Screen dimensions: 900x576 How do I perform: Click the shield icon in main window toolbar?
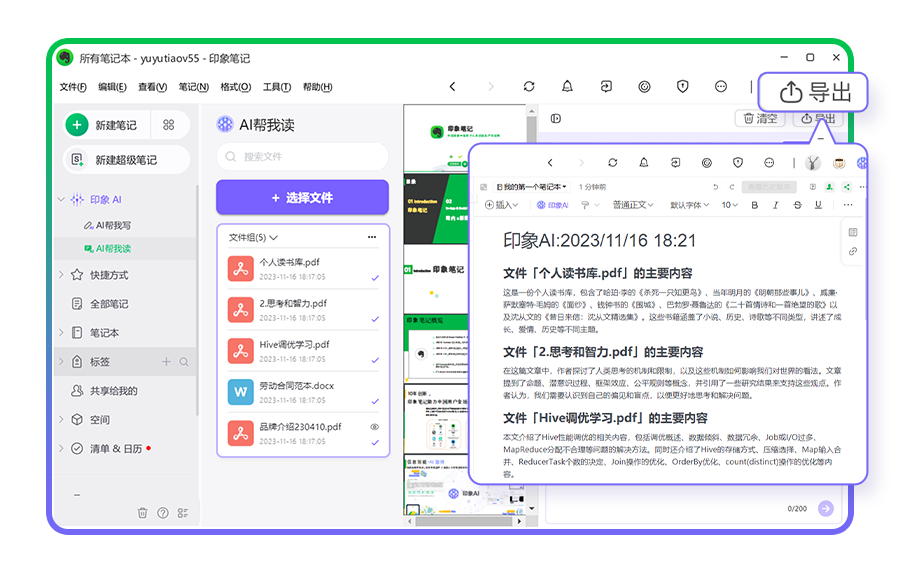coord(682,86)
